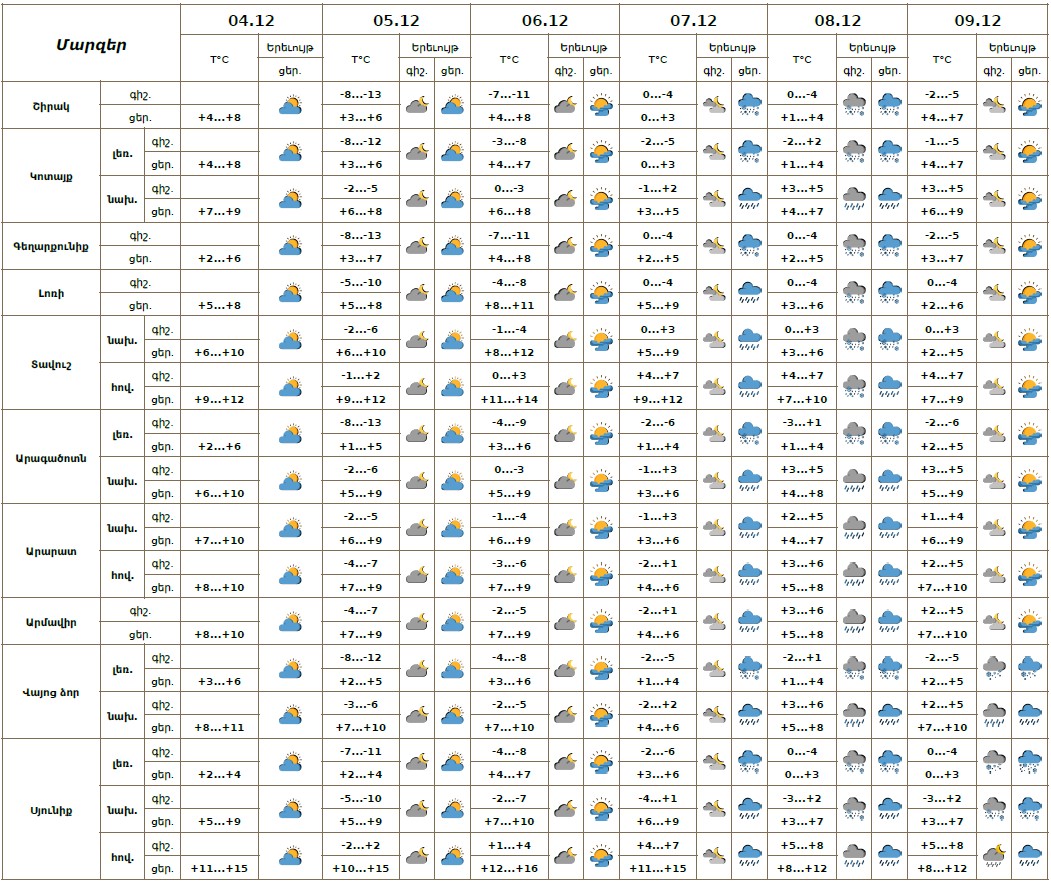The image size is (1051, 882).
Task: Select the 09.12 date column header
Action: point(977,20)
